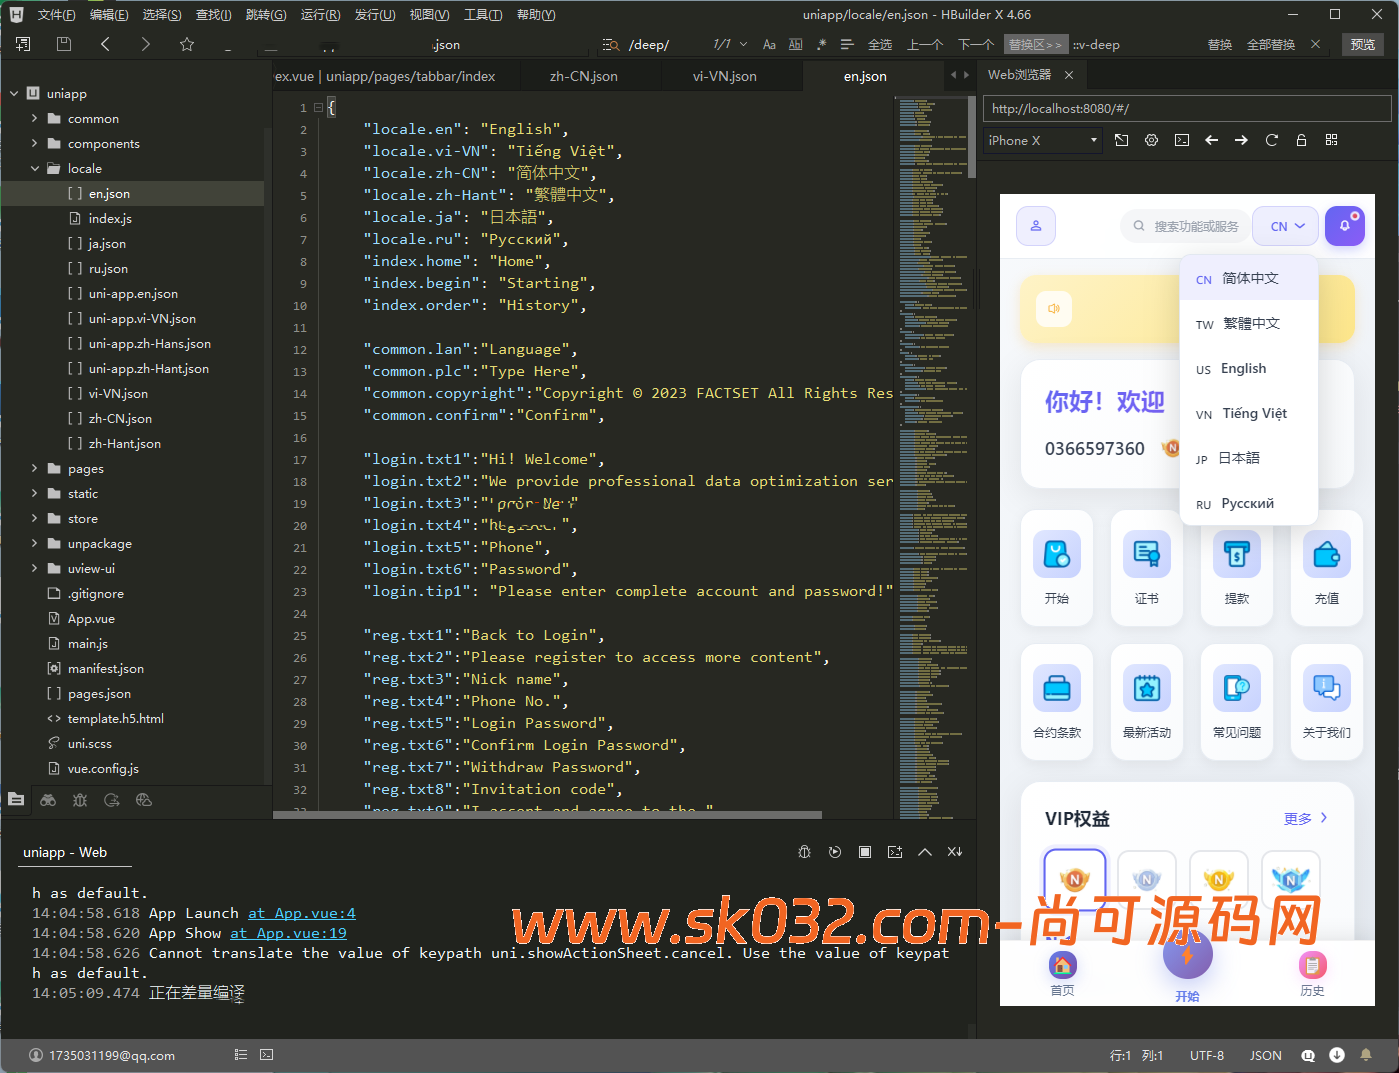This screenshot has width=1399, height=1073.
Task: Click the 全部替换 replace all button
Action: point(1270,45)
